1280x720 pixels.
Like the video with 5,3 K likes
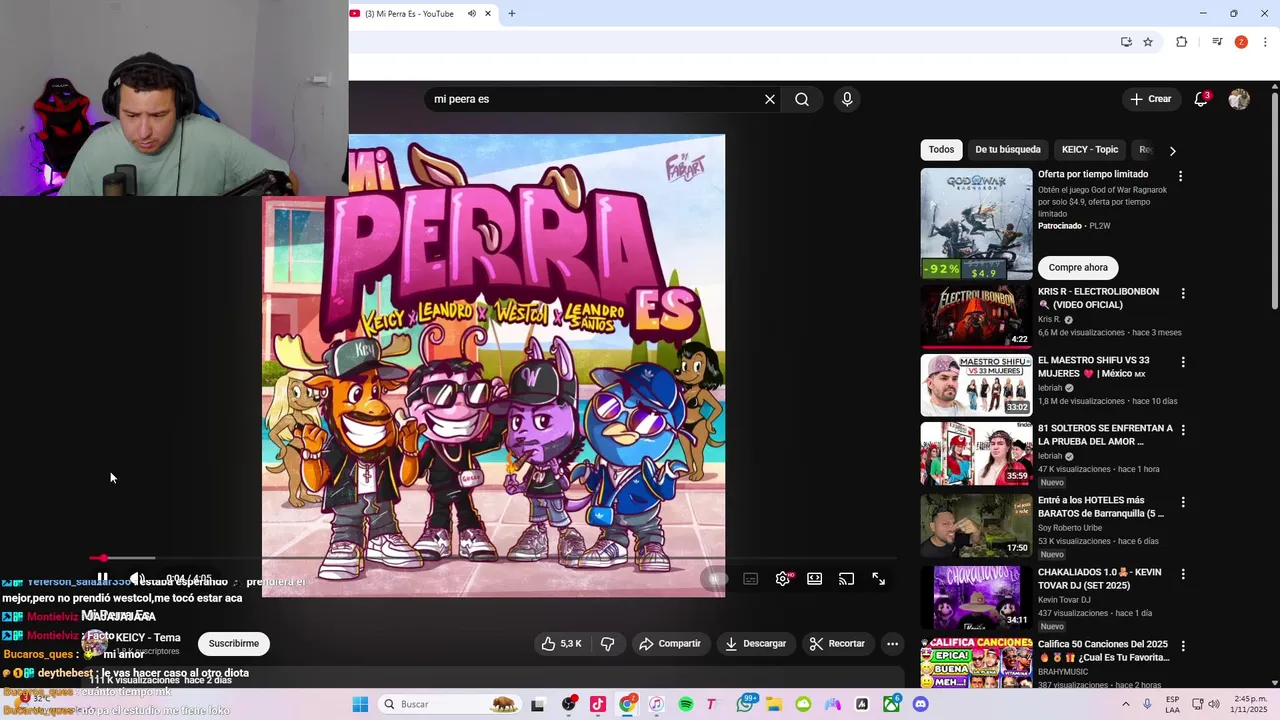(x=561, y=644)
